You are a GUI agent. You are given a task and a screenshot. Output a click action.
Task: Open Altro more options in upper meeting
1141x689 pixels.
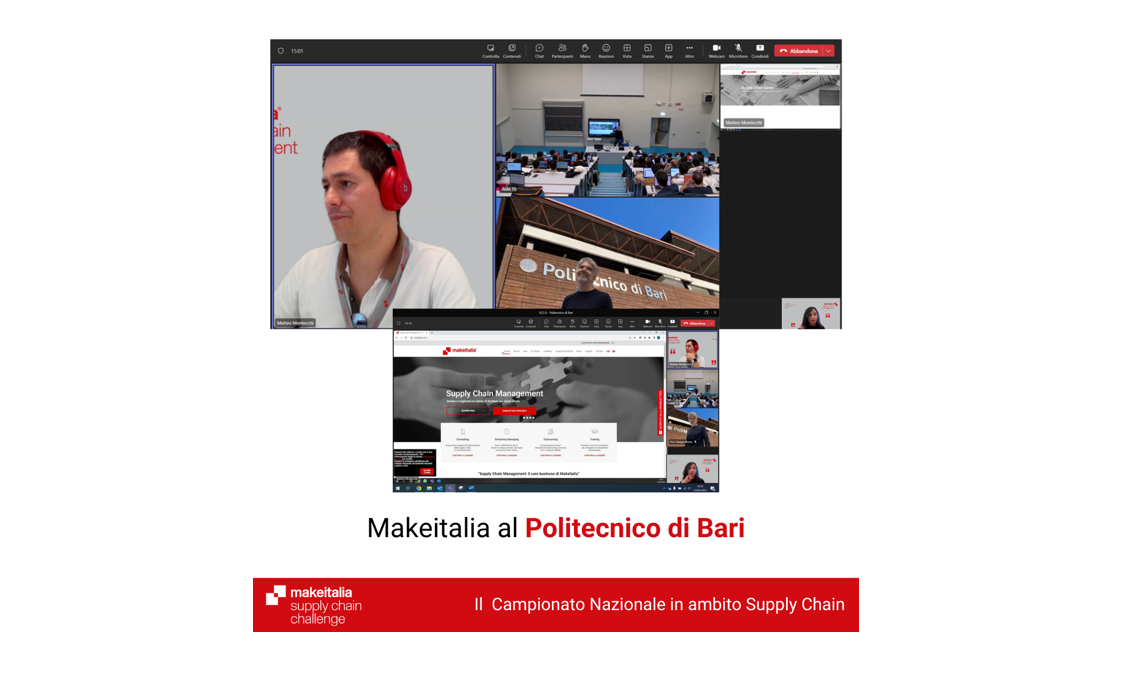click(x=689, y=51)
